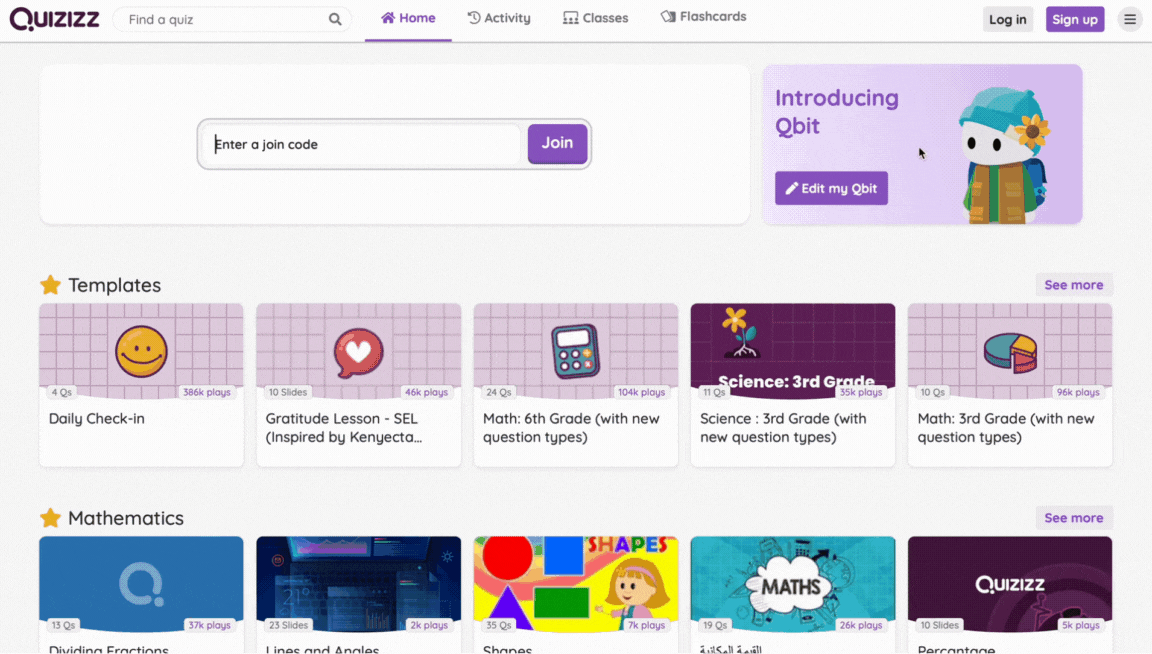This screenshot has width=1152, height=654.
Task: Click the star icon beside Mathematics
Action: pyautogui.click(x=51, y=517)
